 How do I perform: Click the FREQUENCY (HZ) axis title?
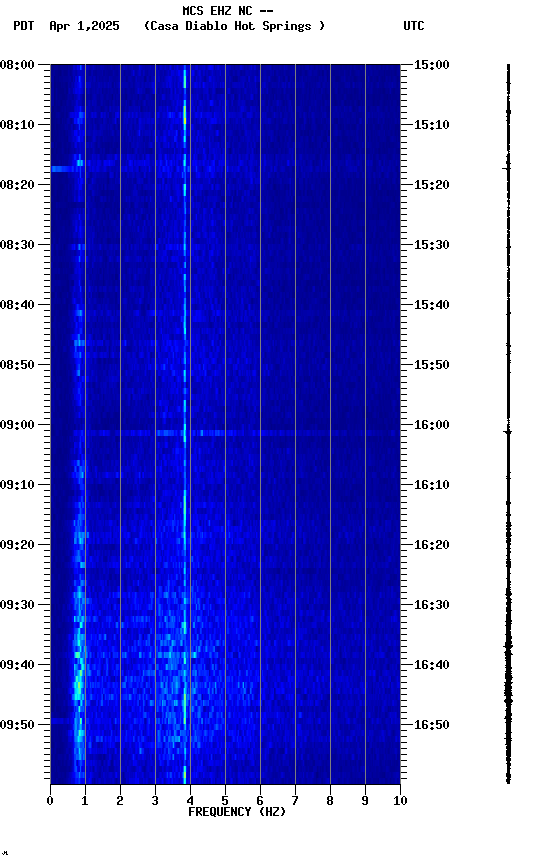237,812
